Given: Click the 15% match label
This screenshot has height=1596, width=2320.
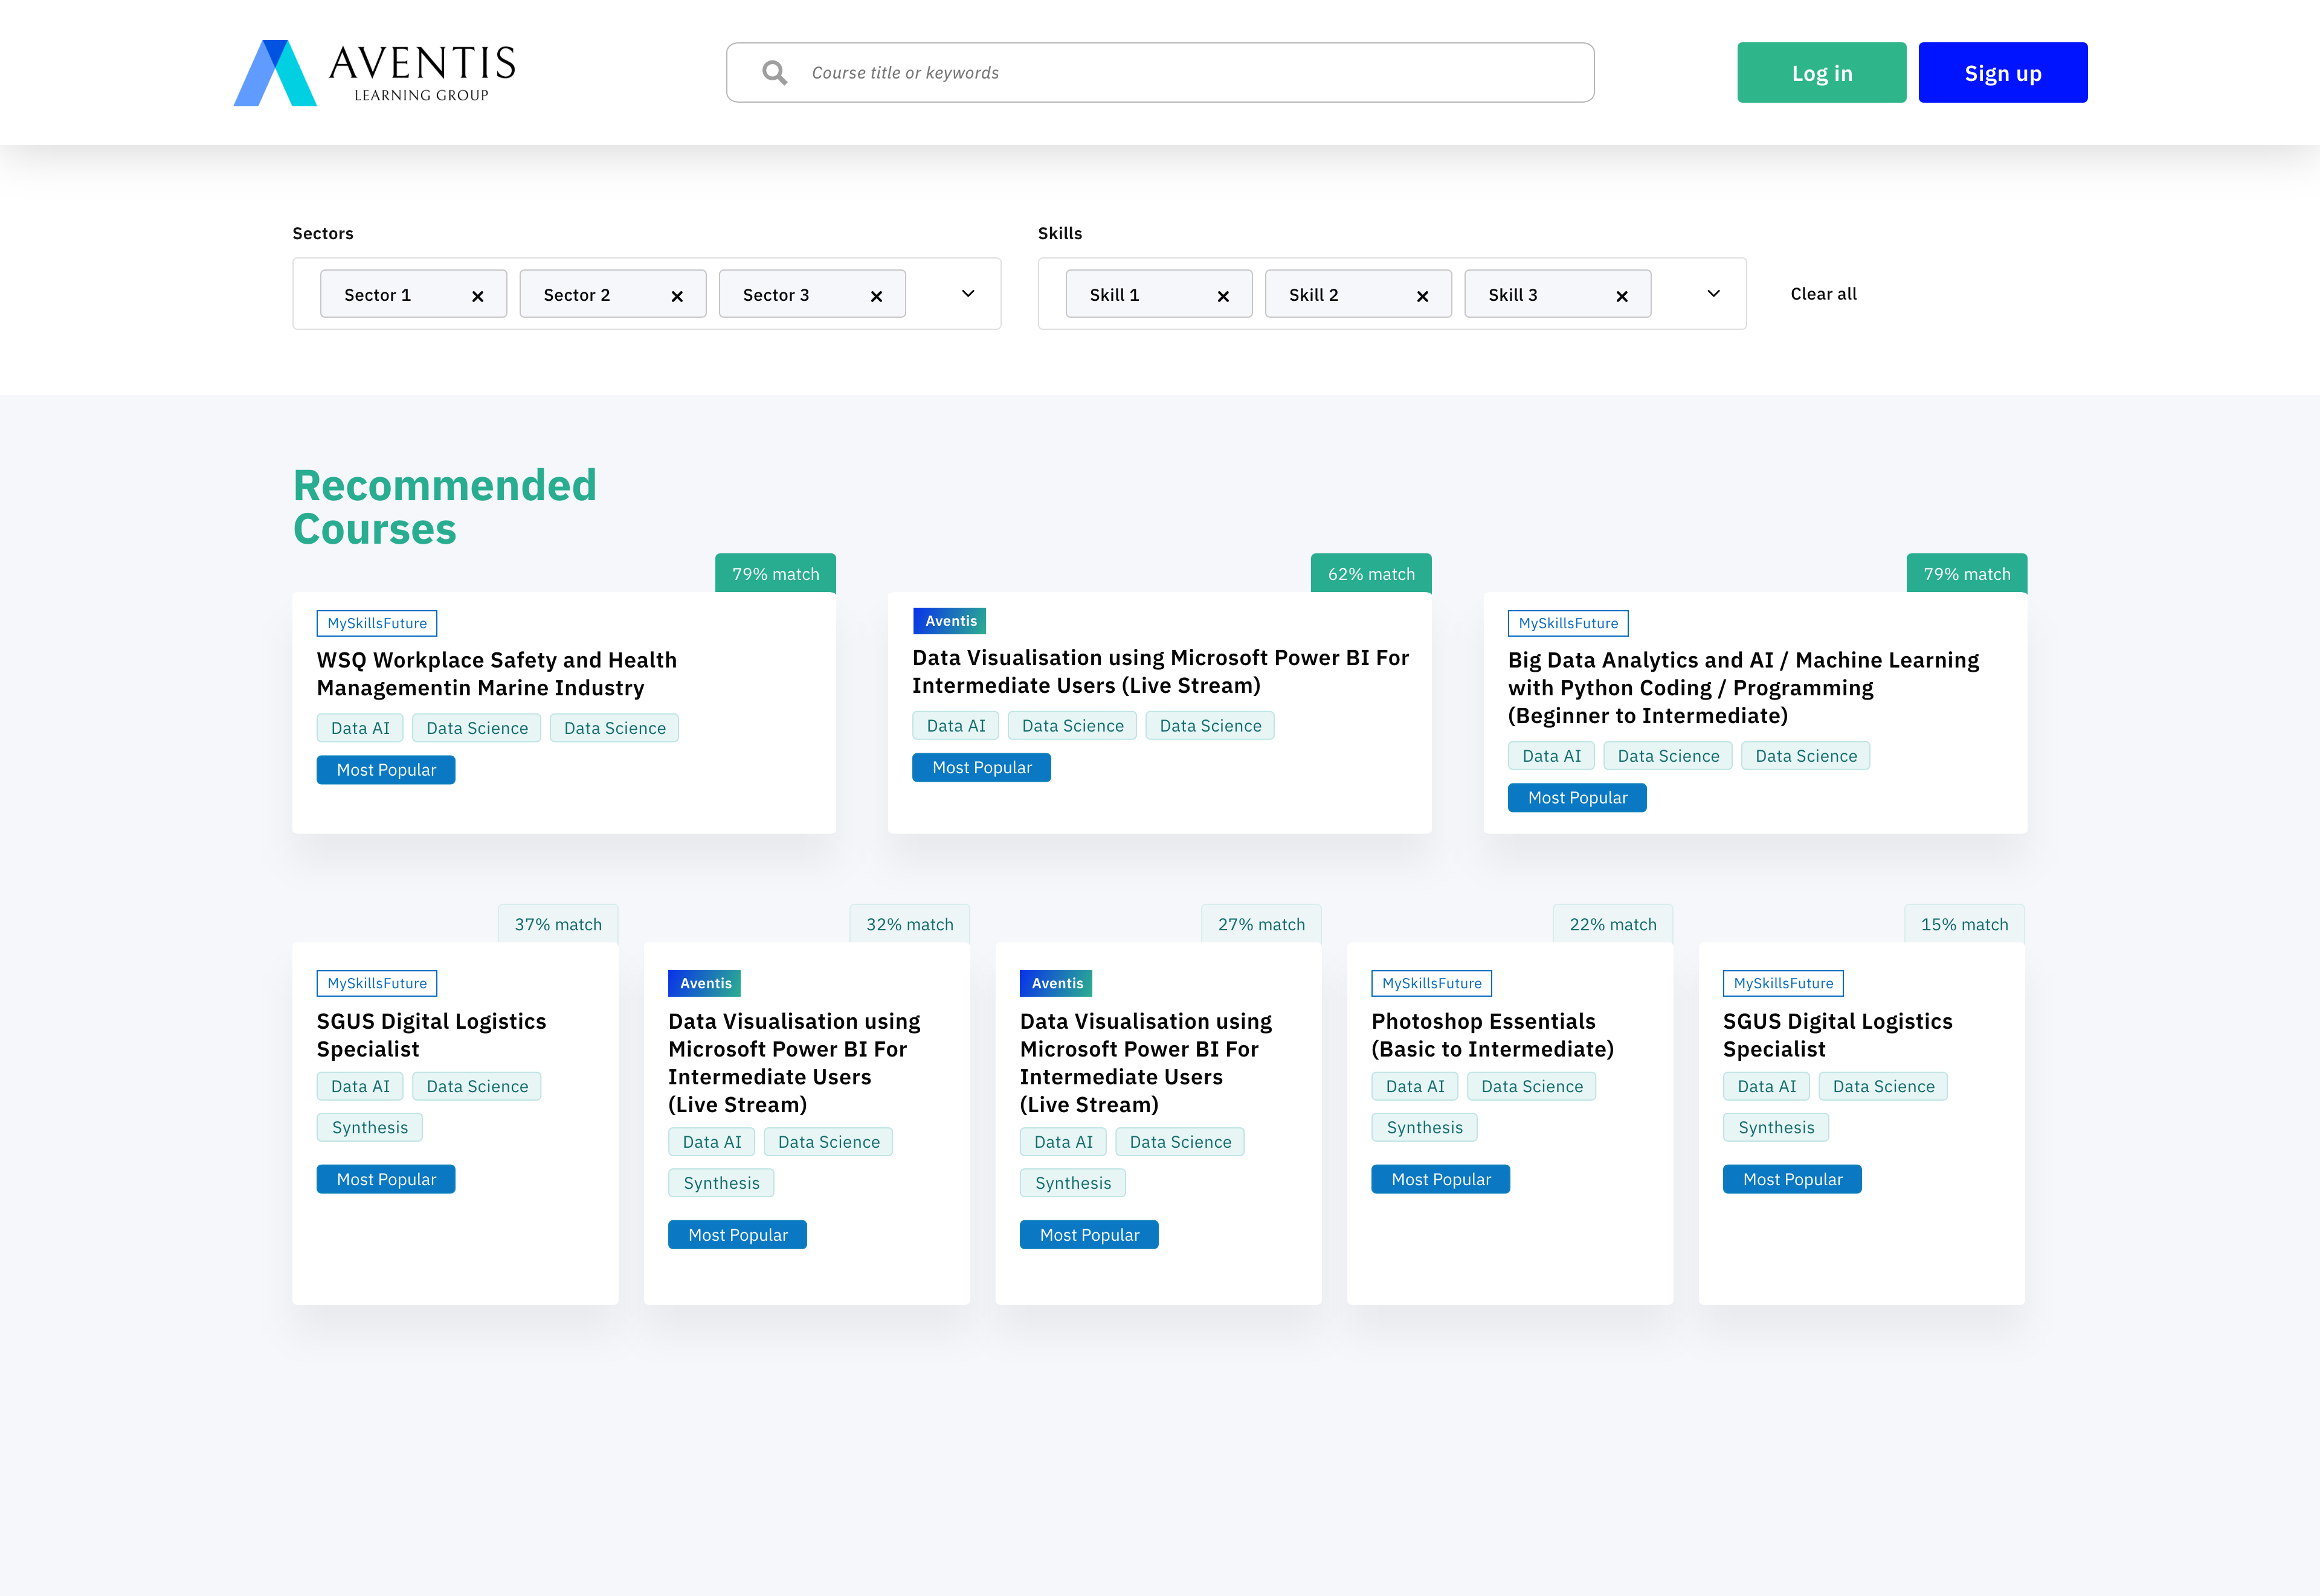Looking at the screenshot, I should click(x=1964, y=924).
